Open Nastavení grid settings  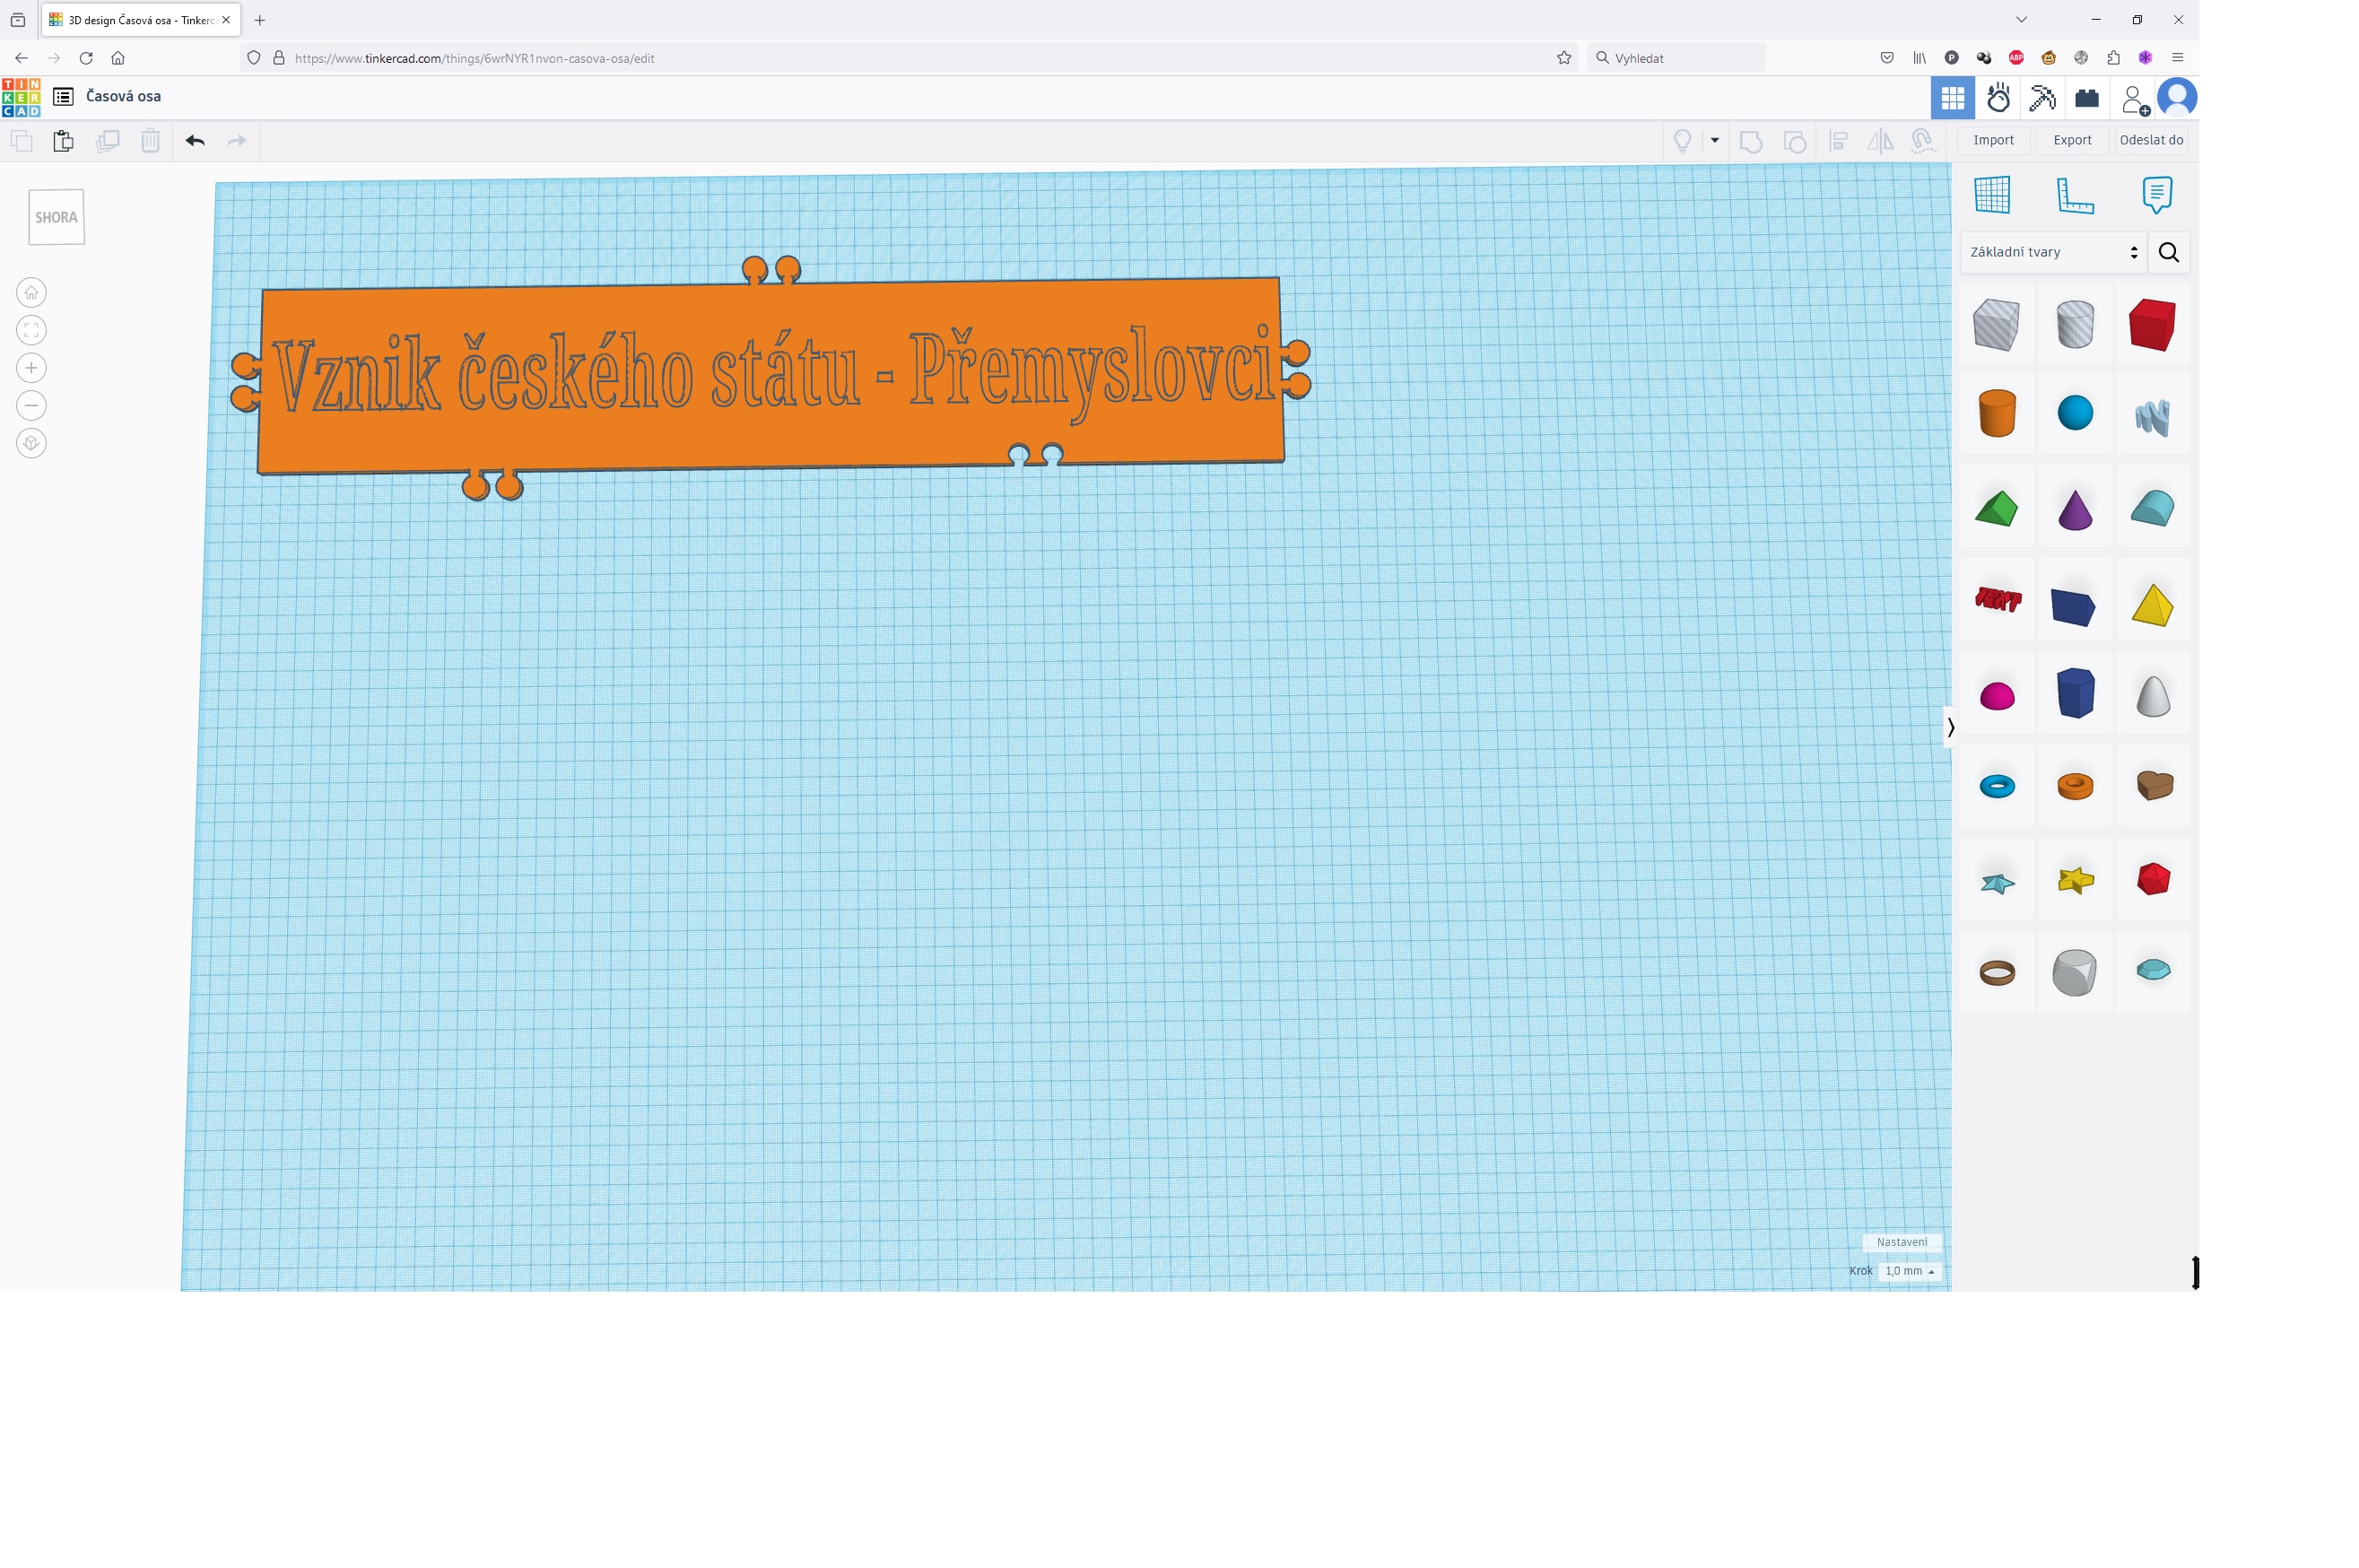(1901, 1242)
